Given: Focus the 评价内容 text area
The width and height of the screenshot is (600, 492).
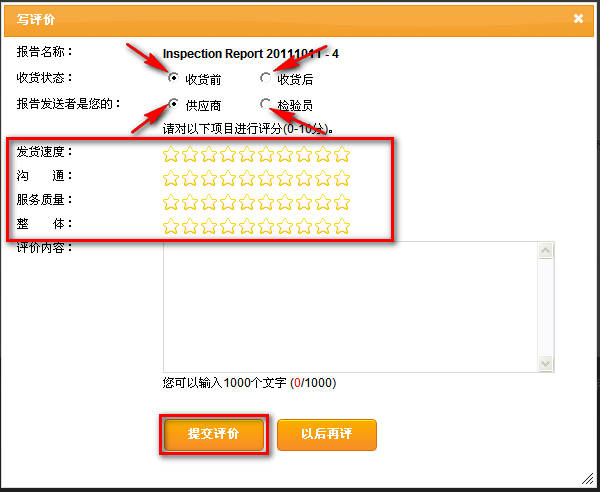Looking at the screenshot, I should click(350, 305).
